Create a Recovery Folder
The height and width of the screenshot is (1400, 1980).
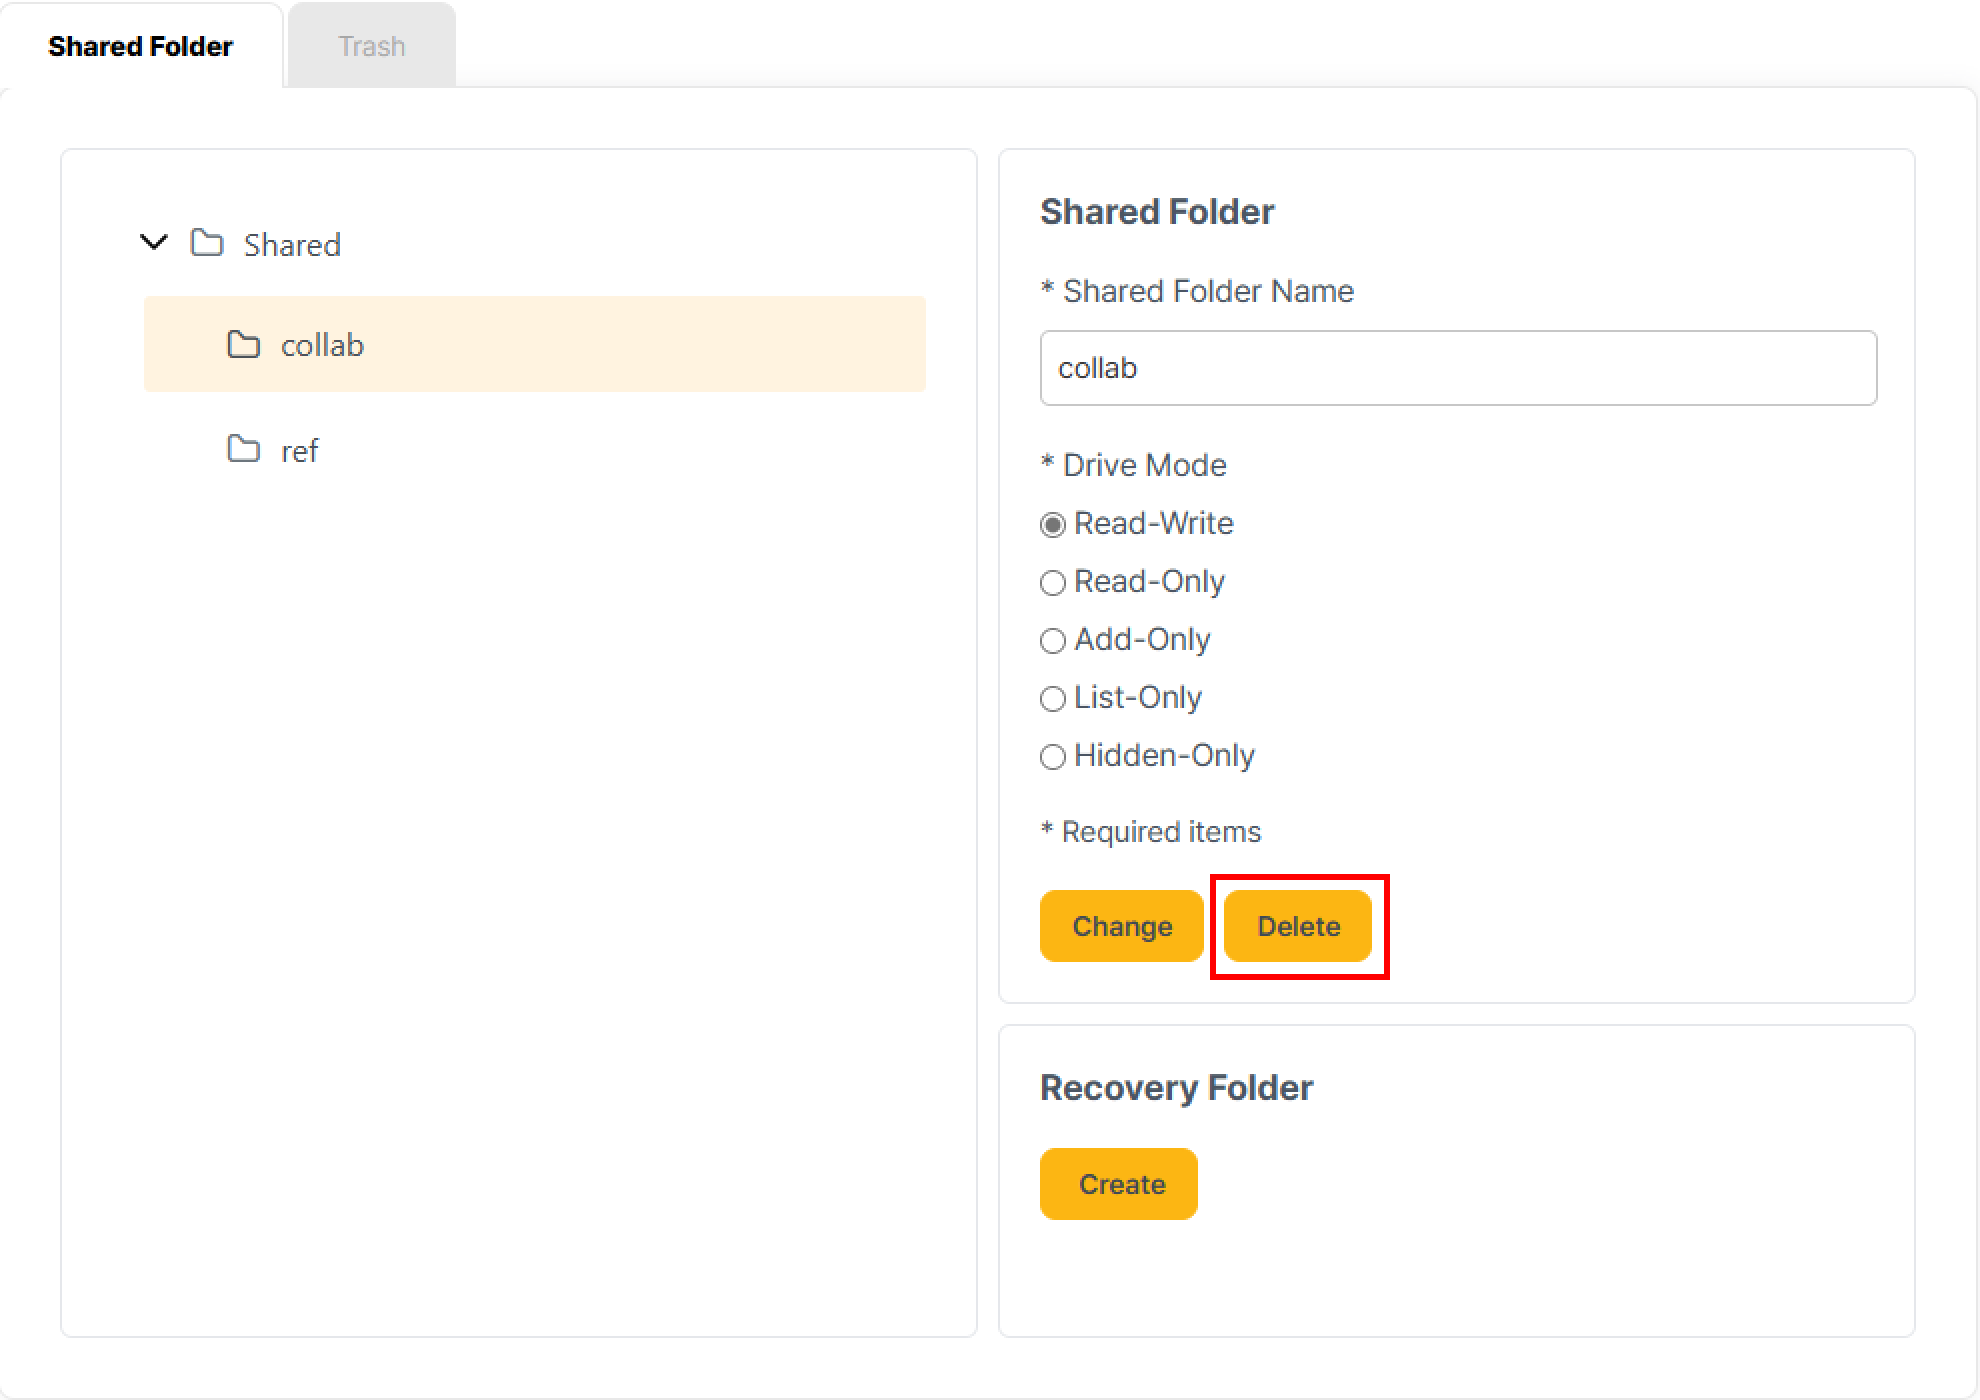1118,1183
